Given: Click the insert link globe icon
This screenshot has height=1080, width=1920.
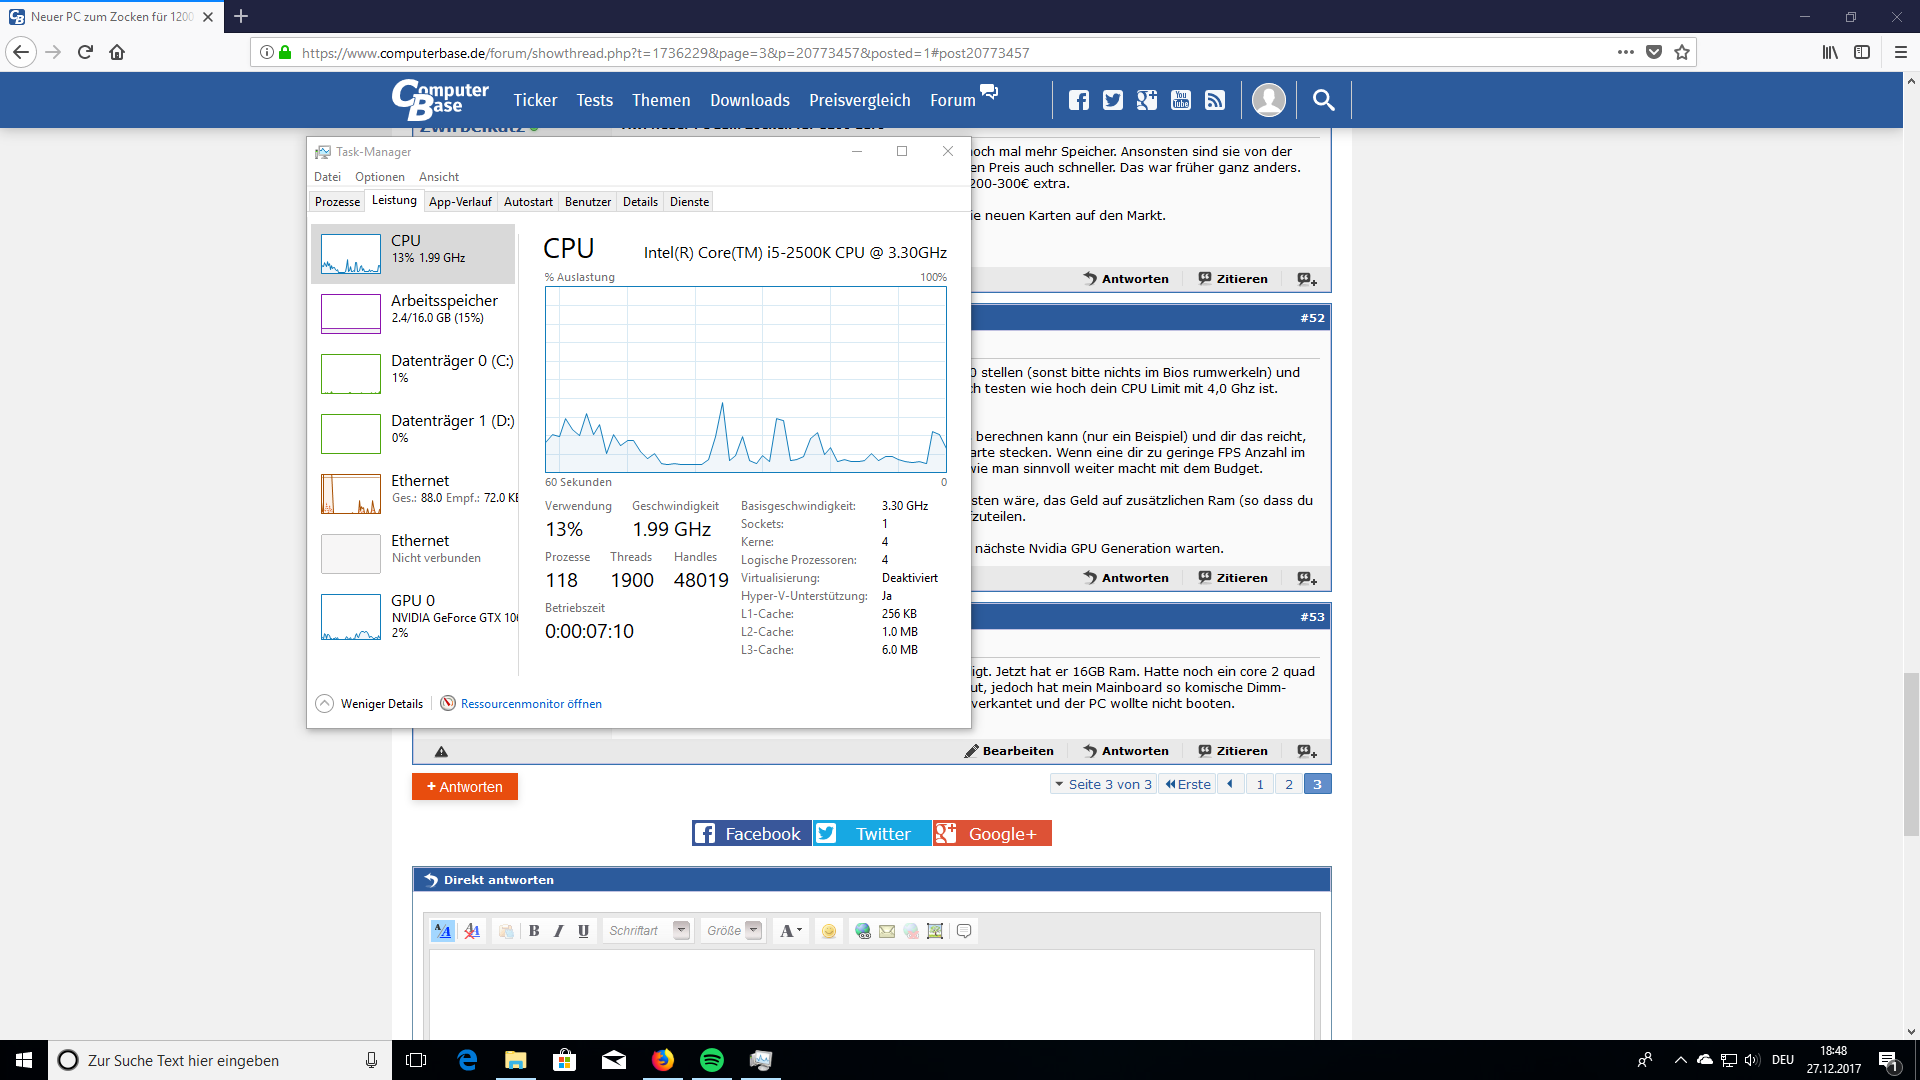Looking at the screenshot, I should (862, 931).
